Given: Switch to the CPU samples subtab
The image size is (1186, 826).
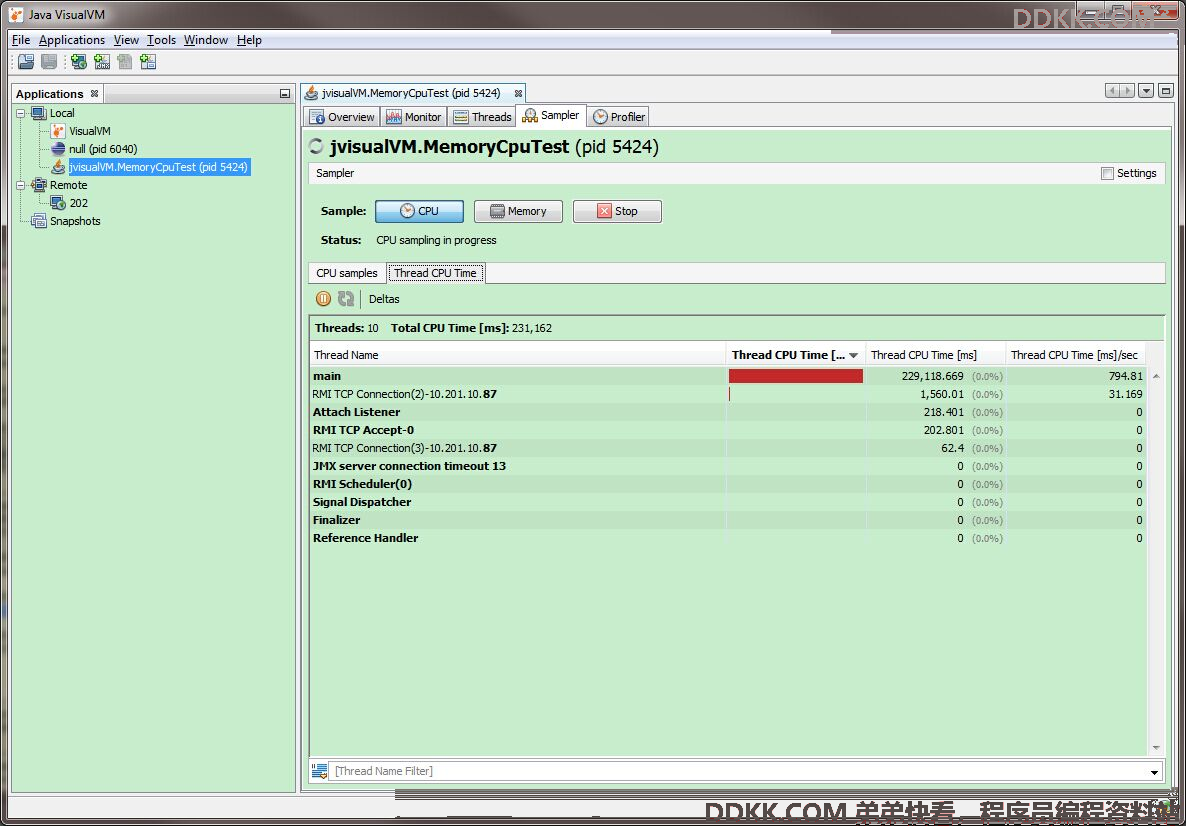Looking at the screenshot, I should (x=346, y=273).
